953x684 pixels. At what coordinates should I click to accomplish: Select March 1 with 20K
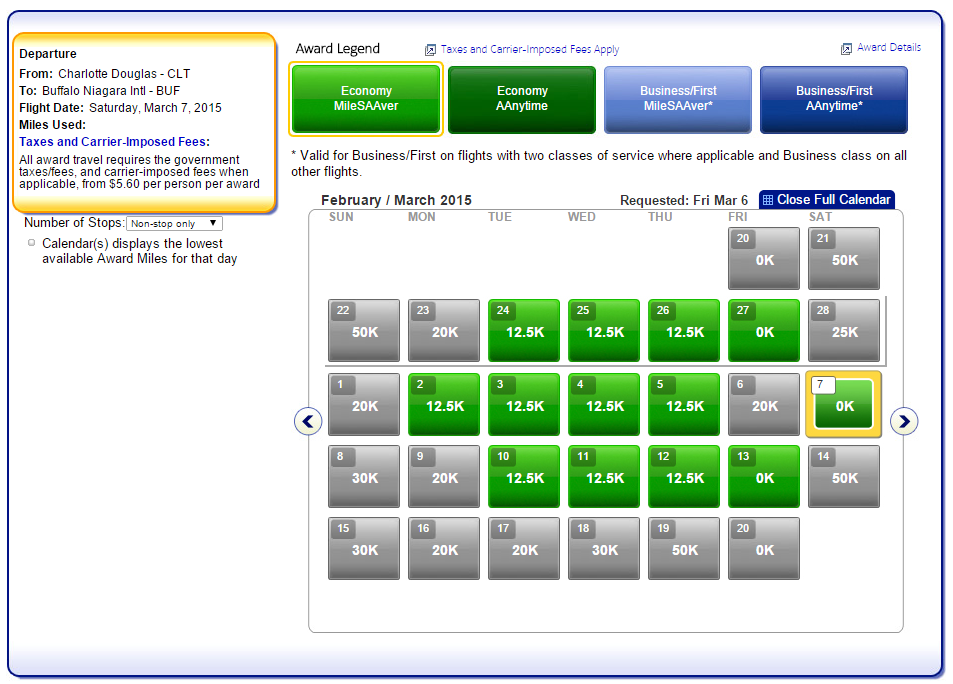[364, 404]
